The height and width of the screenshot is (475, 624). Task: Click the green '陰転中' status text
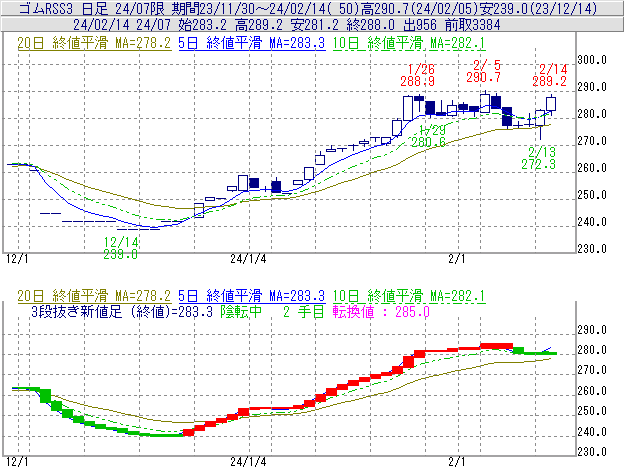tap(241, 311)
